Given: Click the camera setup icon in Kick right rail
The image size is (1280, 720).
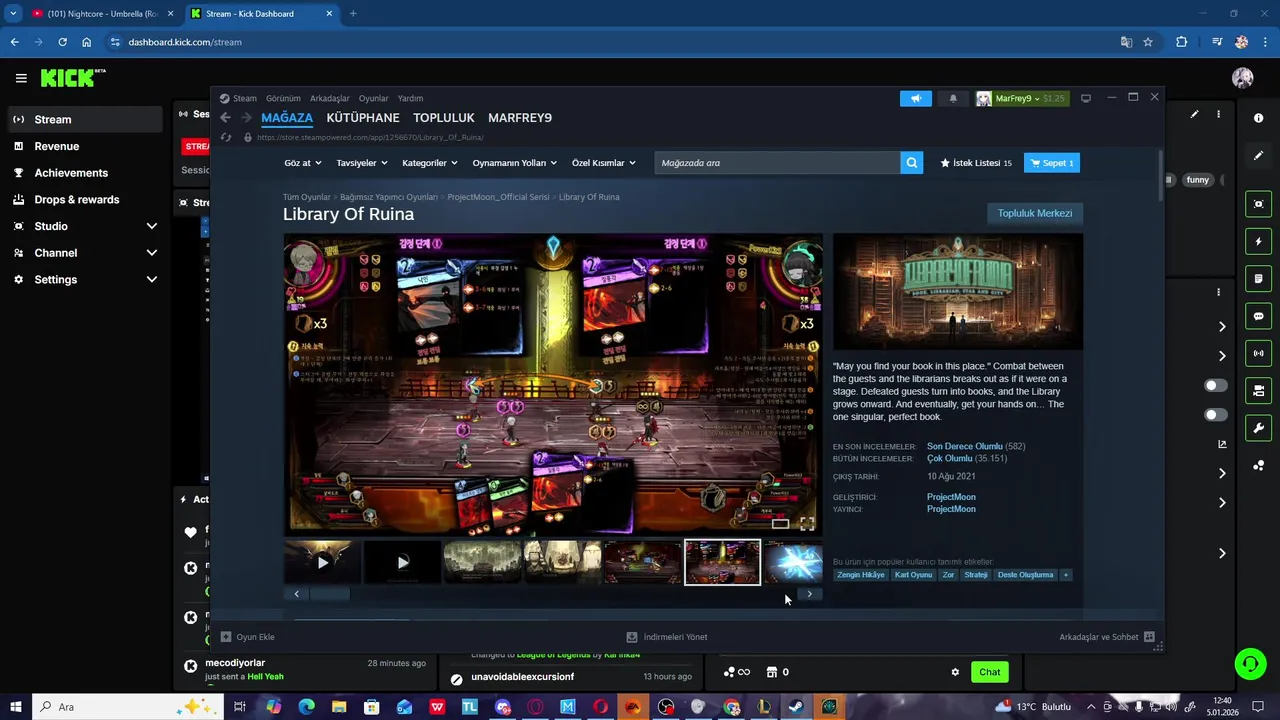Looking at the screenshot, I should (1258, 391).
